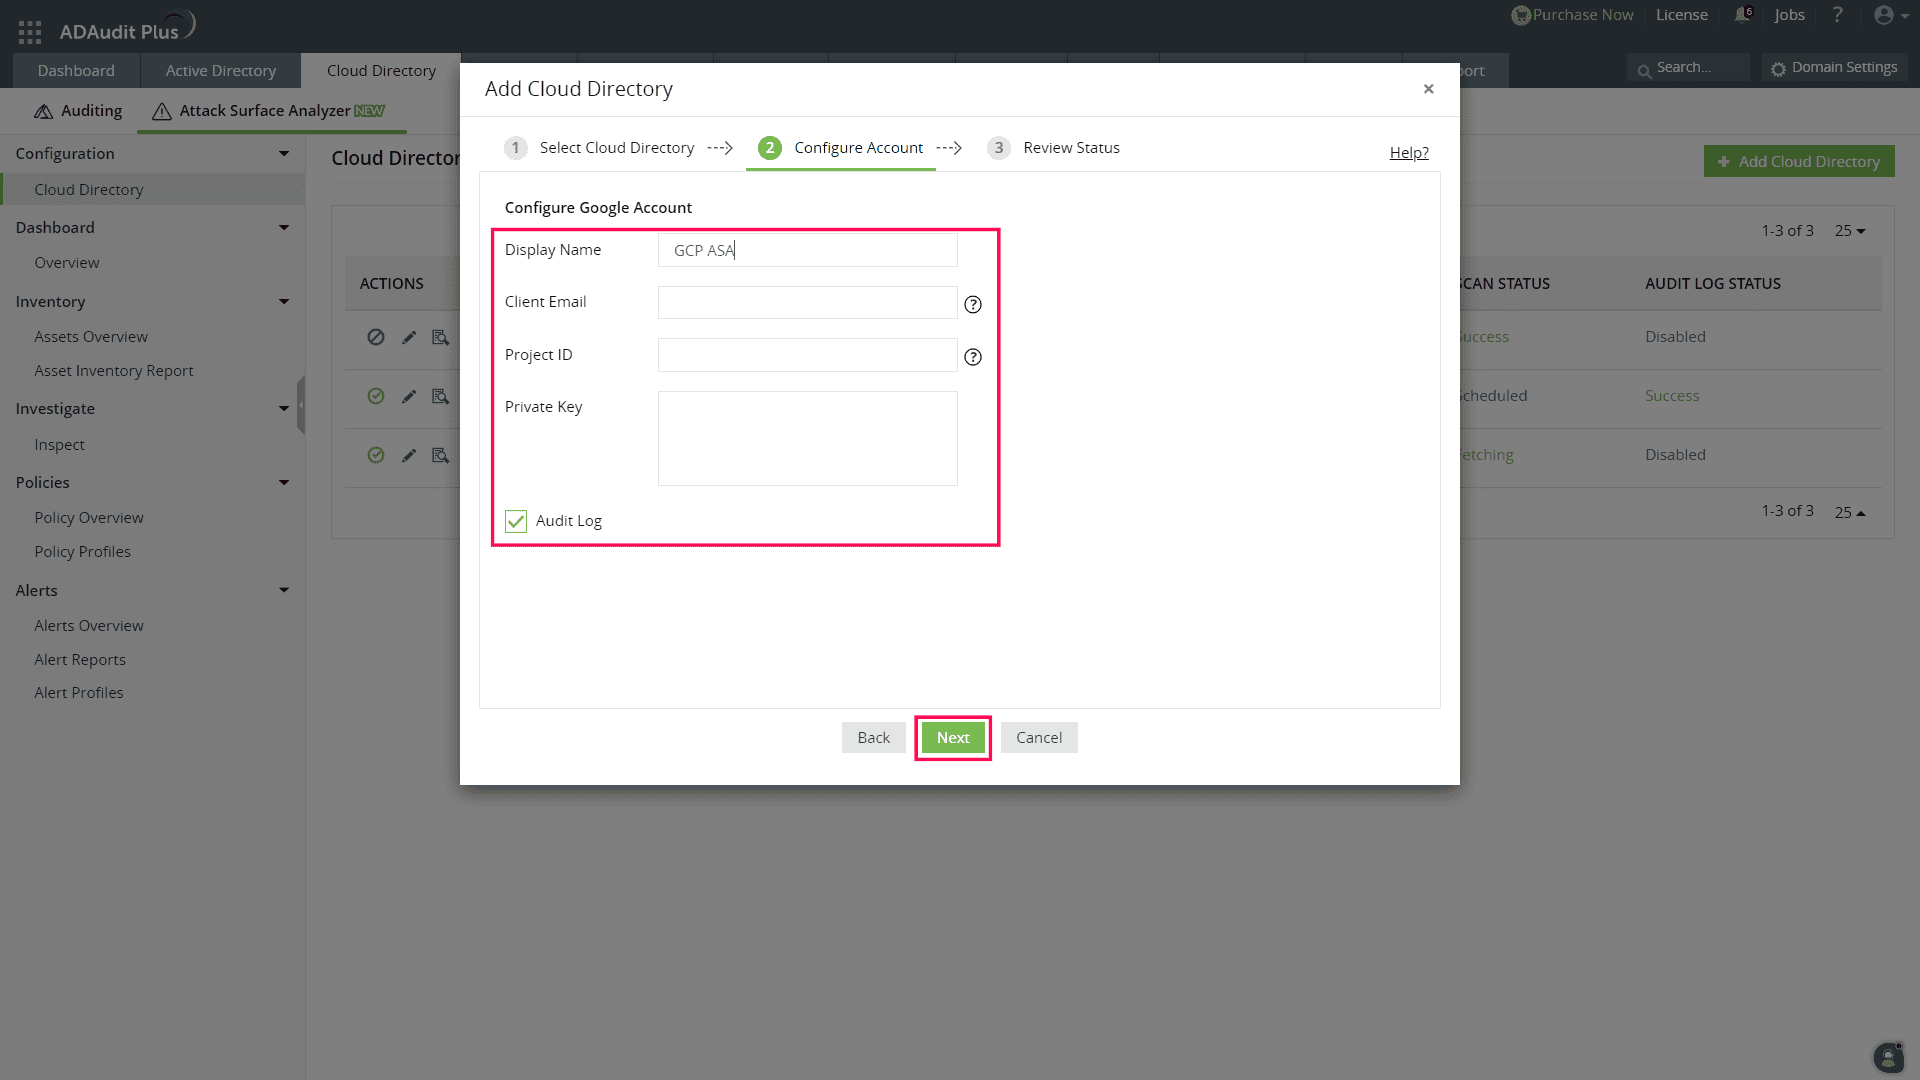Image resolution: width=1920 pixels, height=1080 pixels.
Task: Collapse the Configuration section
Action: [284, 153]
